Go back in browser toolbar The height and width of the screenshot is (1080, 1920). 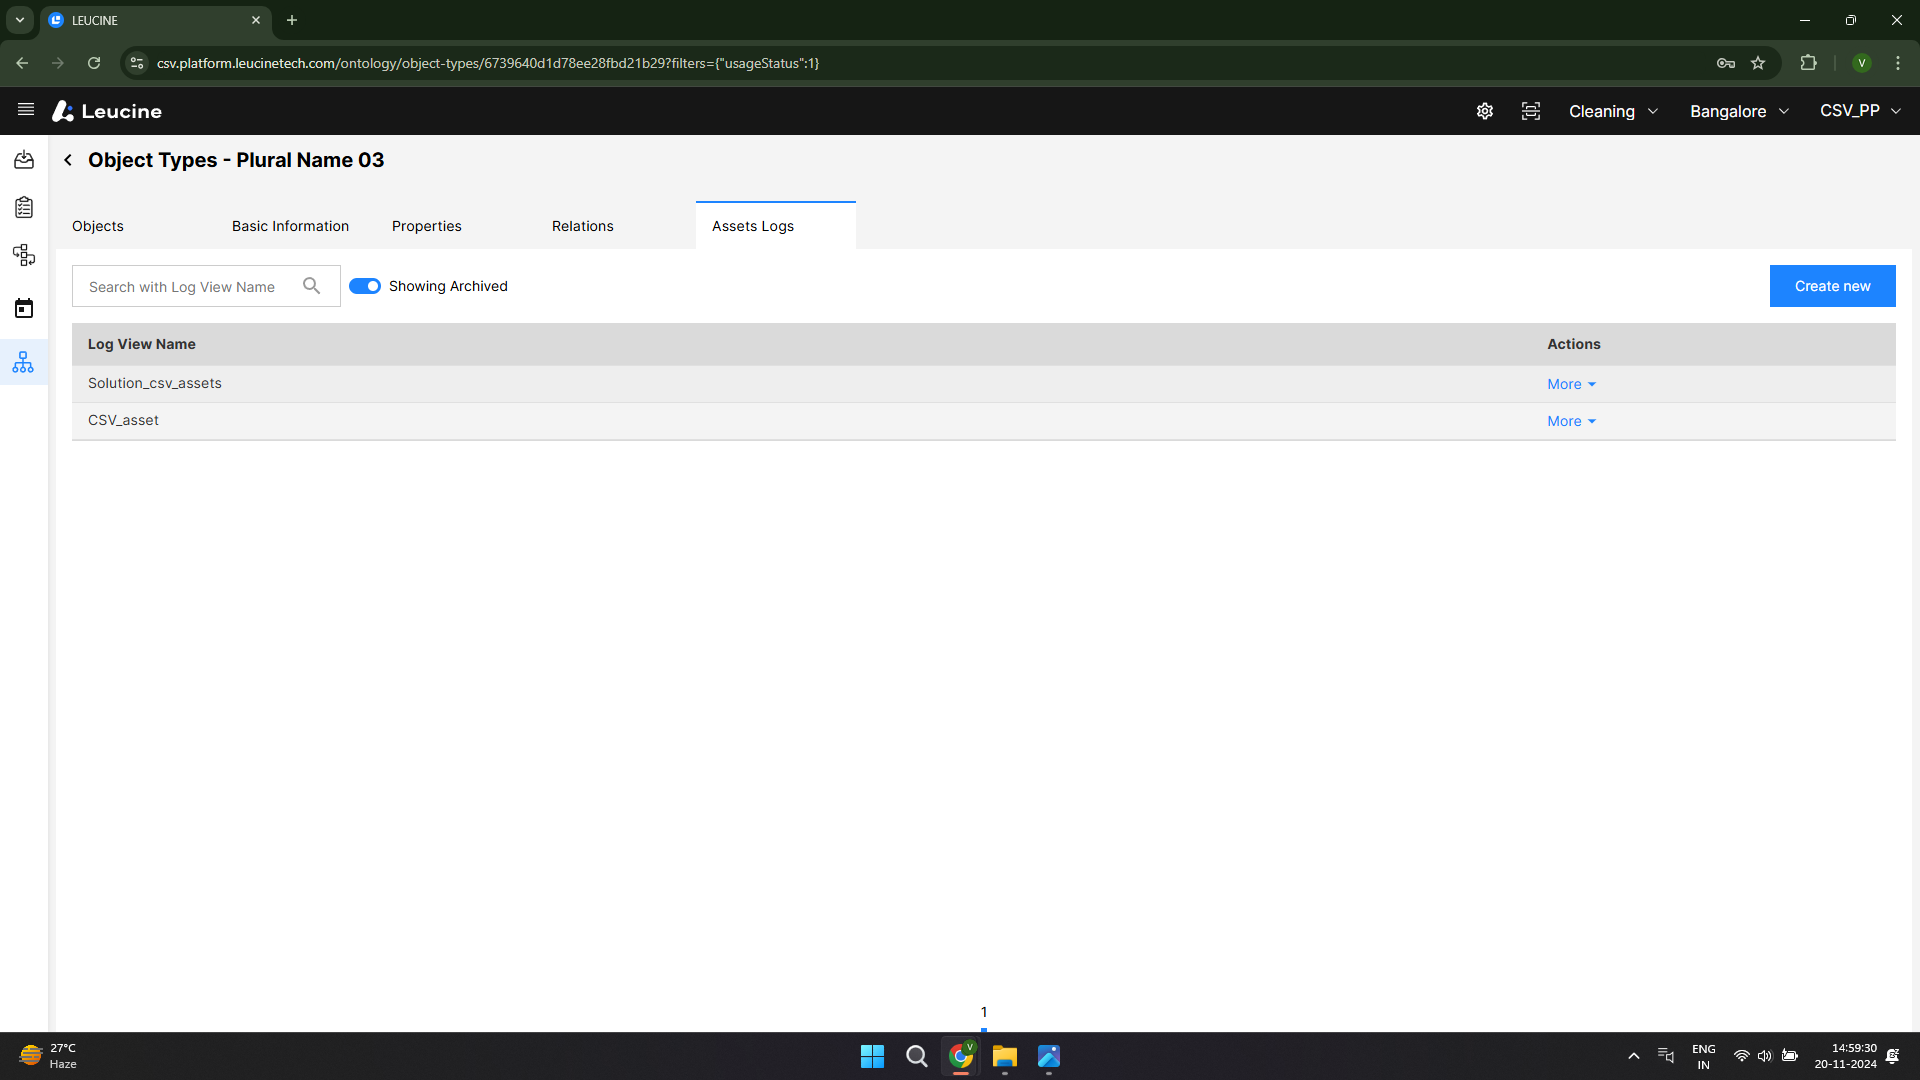[x=22, y=63]
